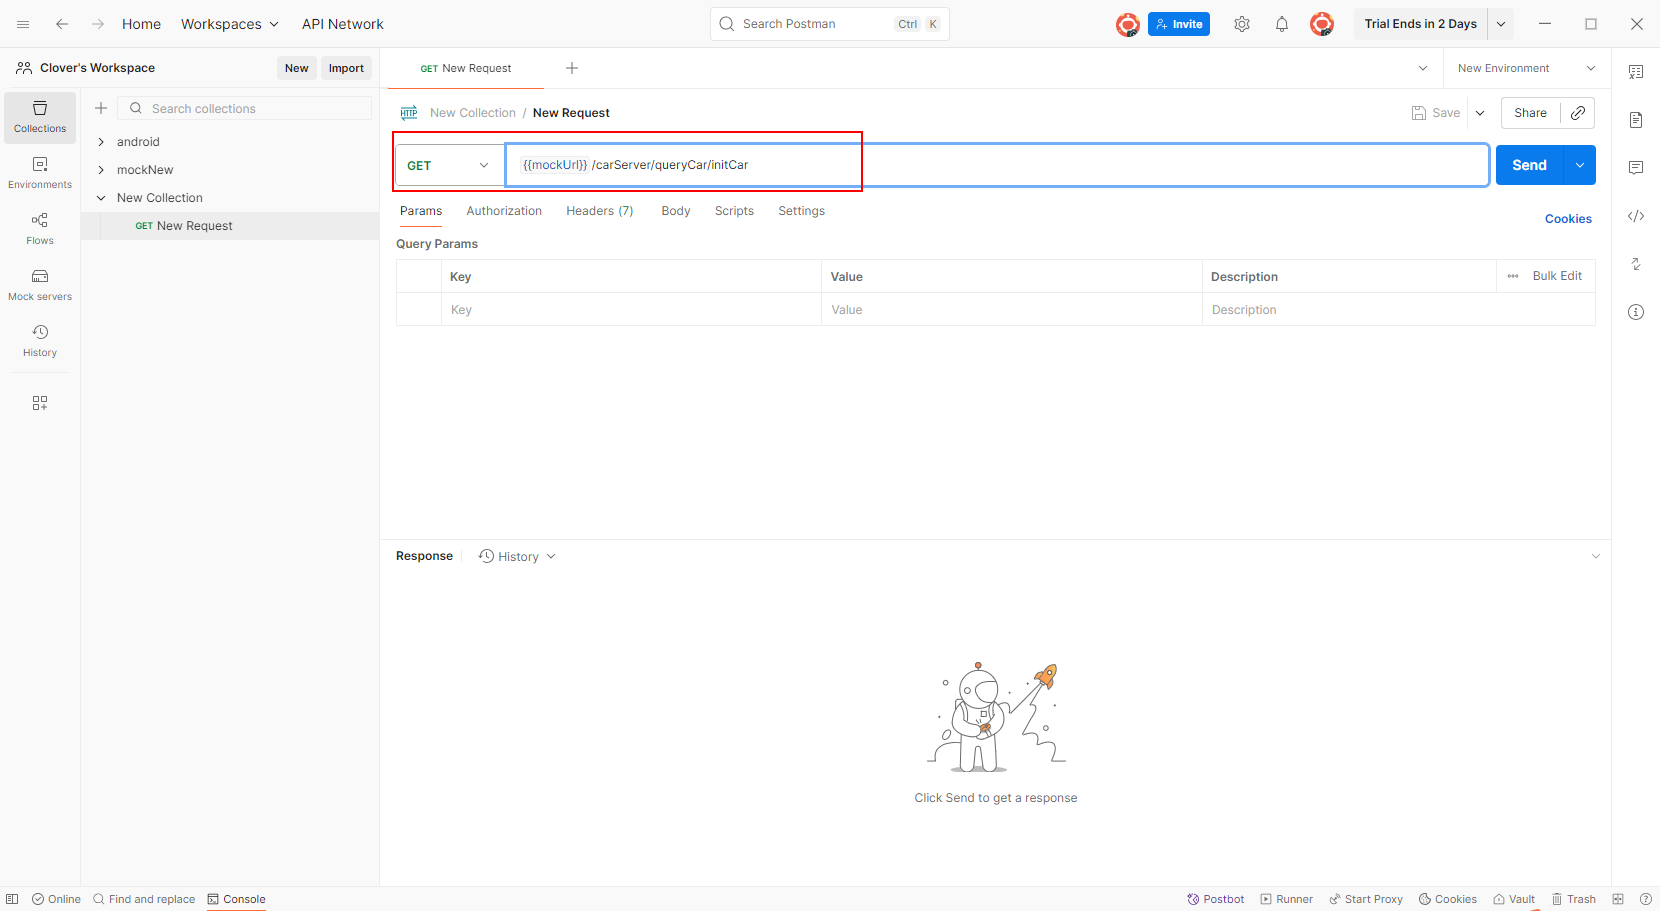Open Runner in the status bar
The image size is (1660, 911).
coord(1287,899)
